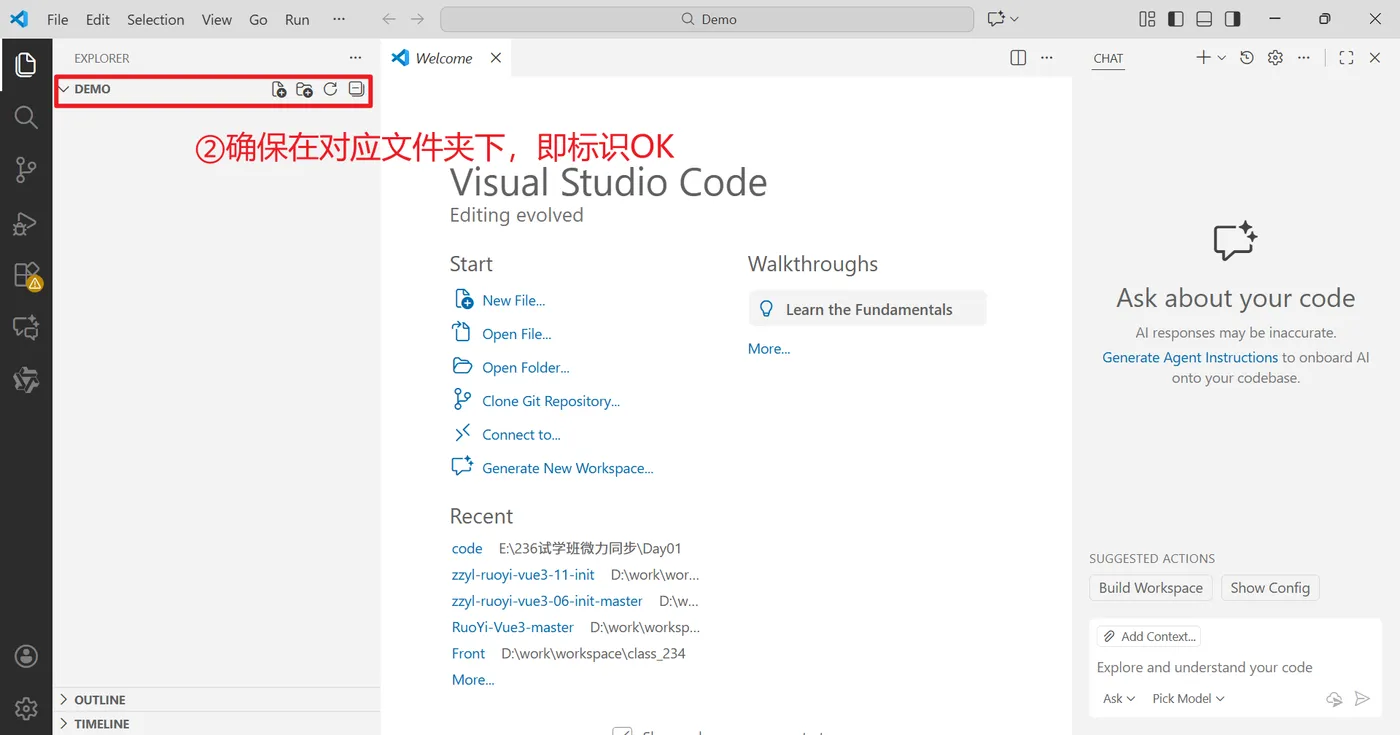1400x735 pixels.
Task: Maximize the Chat panel
Action: [1346, 58]
